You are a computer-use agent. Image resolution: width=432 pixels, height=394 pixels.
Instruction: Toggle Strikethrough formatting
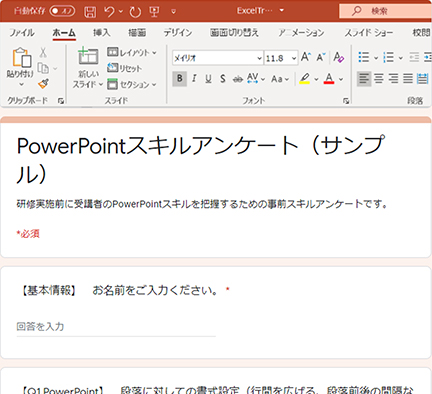point(237,79)
